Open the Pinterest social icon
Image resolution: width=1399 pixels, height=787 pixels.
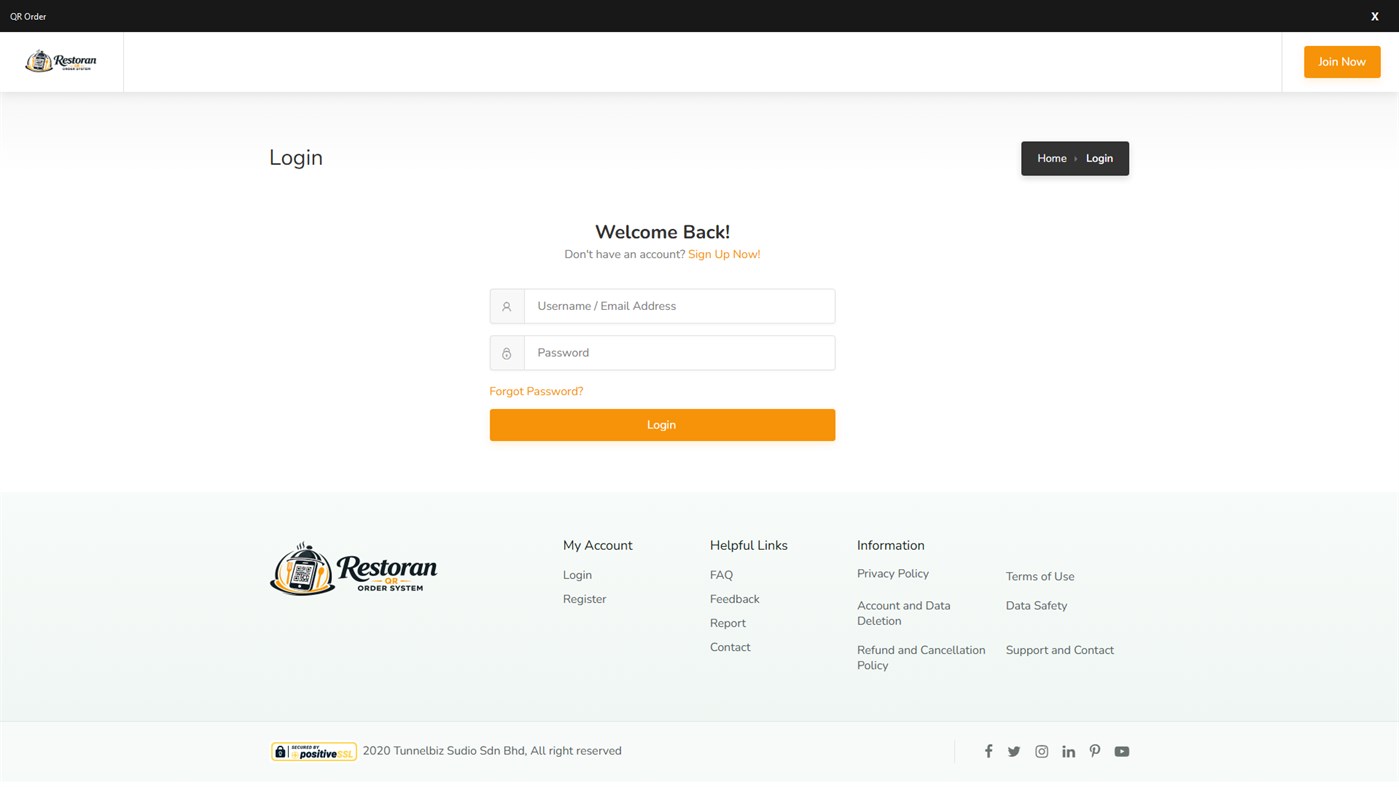pos(1095,751)
